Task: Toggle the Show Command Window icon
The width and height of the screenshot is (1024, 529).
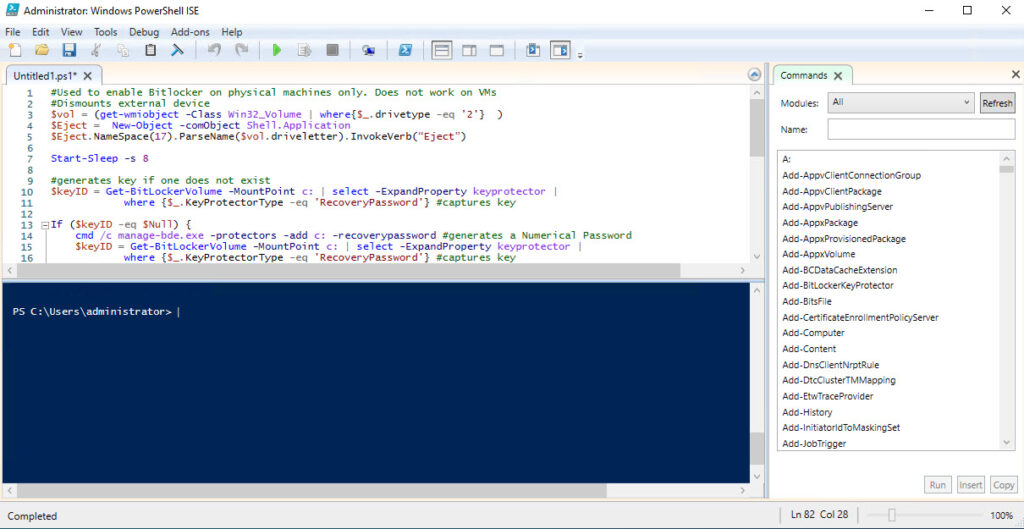Action: (x=533, y=50)
